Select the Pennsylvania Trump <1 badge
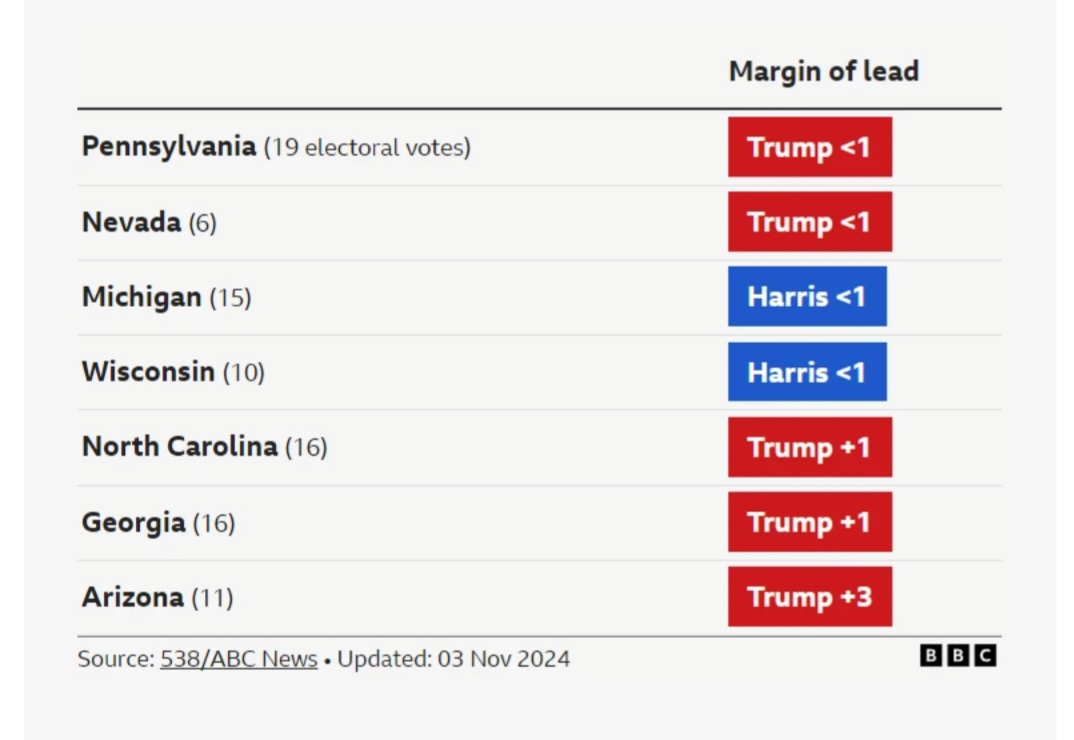 tap(810, 147)
